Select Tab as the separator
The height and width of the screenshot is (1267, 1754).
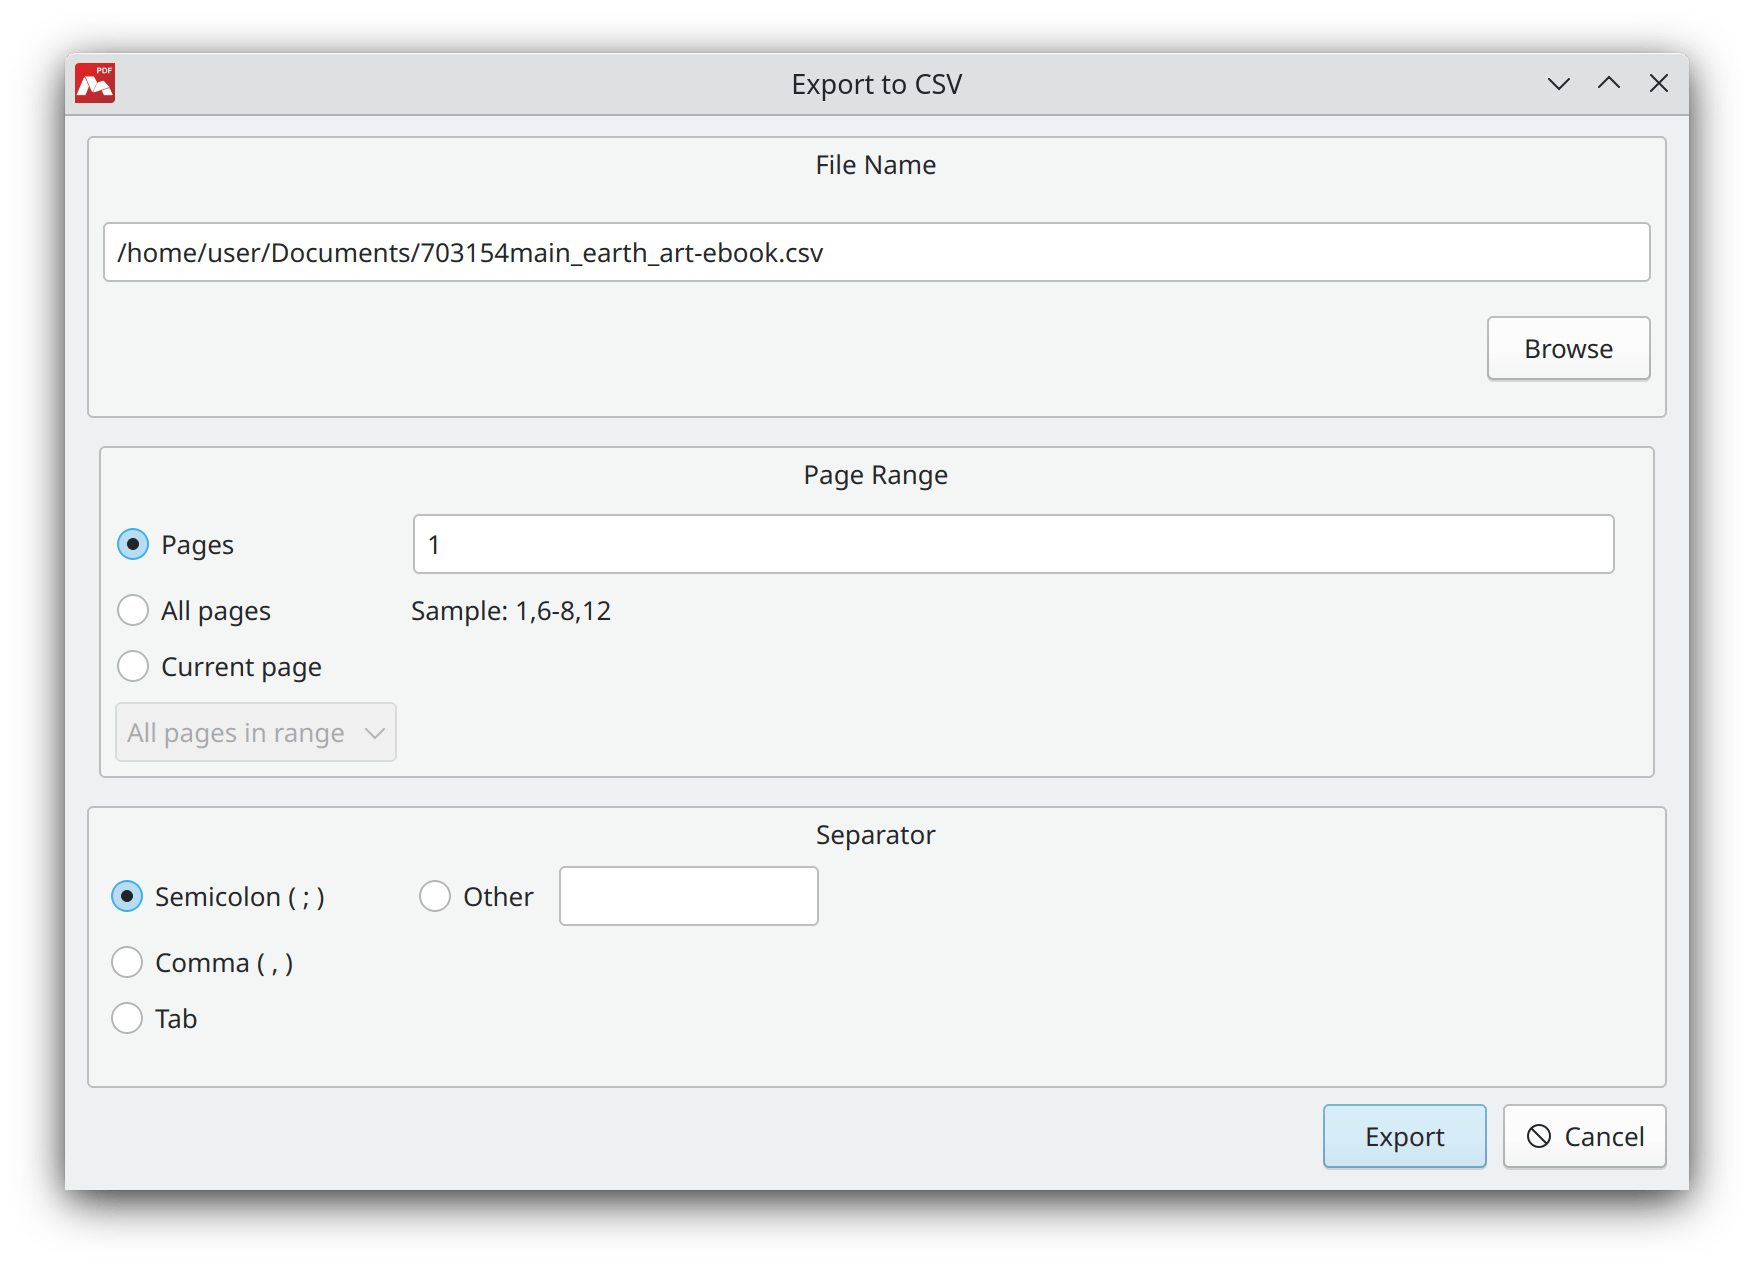pos(127,1018)
